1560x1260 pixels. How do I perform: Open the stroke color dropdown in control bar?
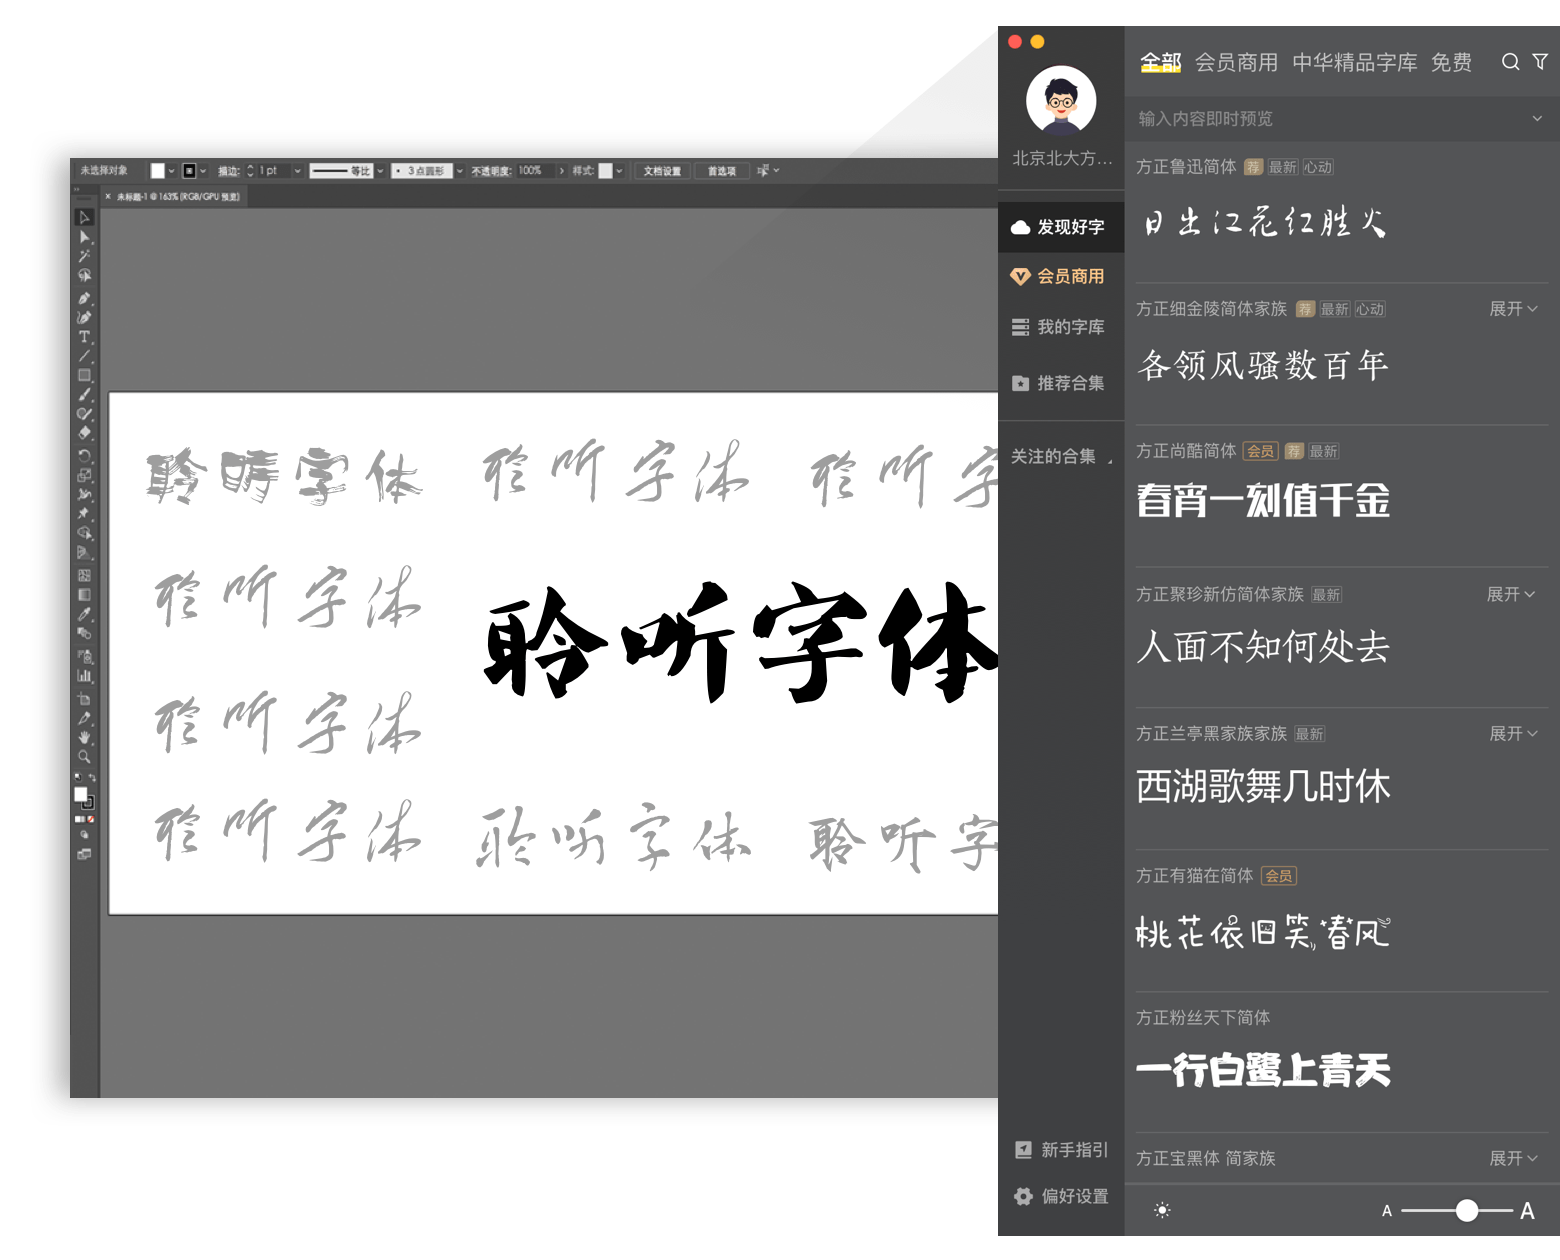click(203, 171)
